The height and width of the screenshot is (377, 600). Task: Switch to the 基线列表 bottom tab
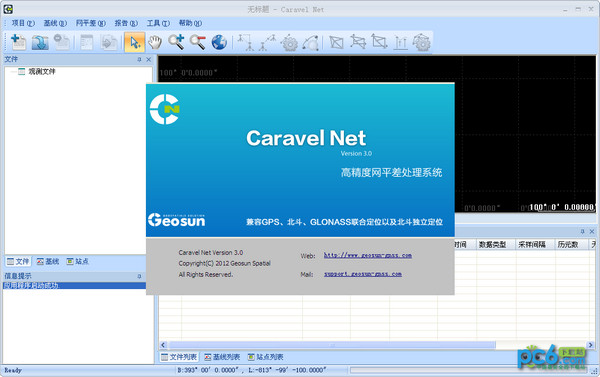click(222, 357)
